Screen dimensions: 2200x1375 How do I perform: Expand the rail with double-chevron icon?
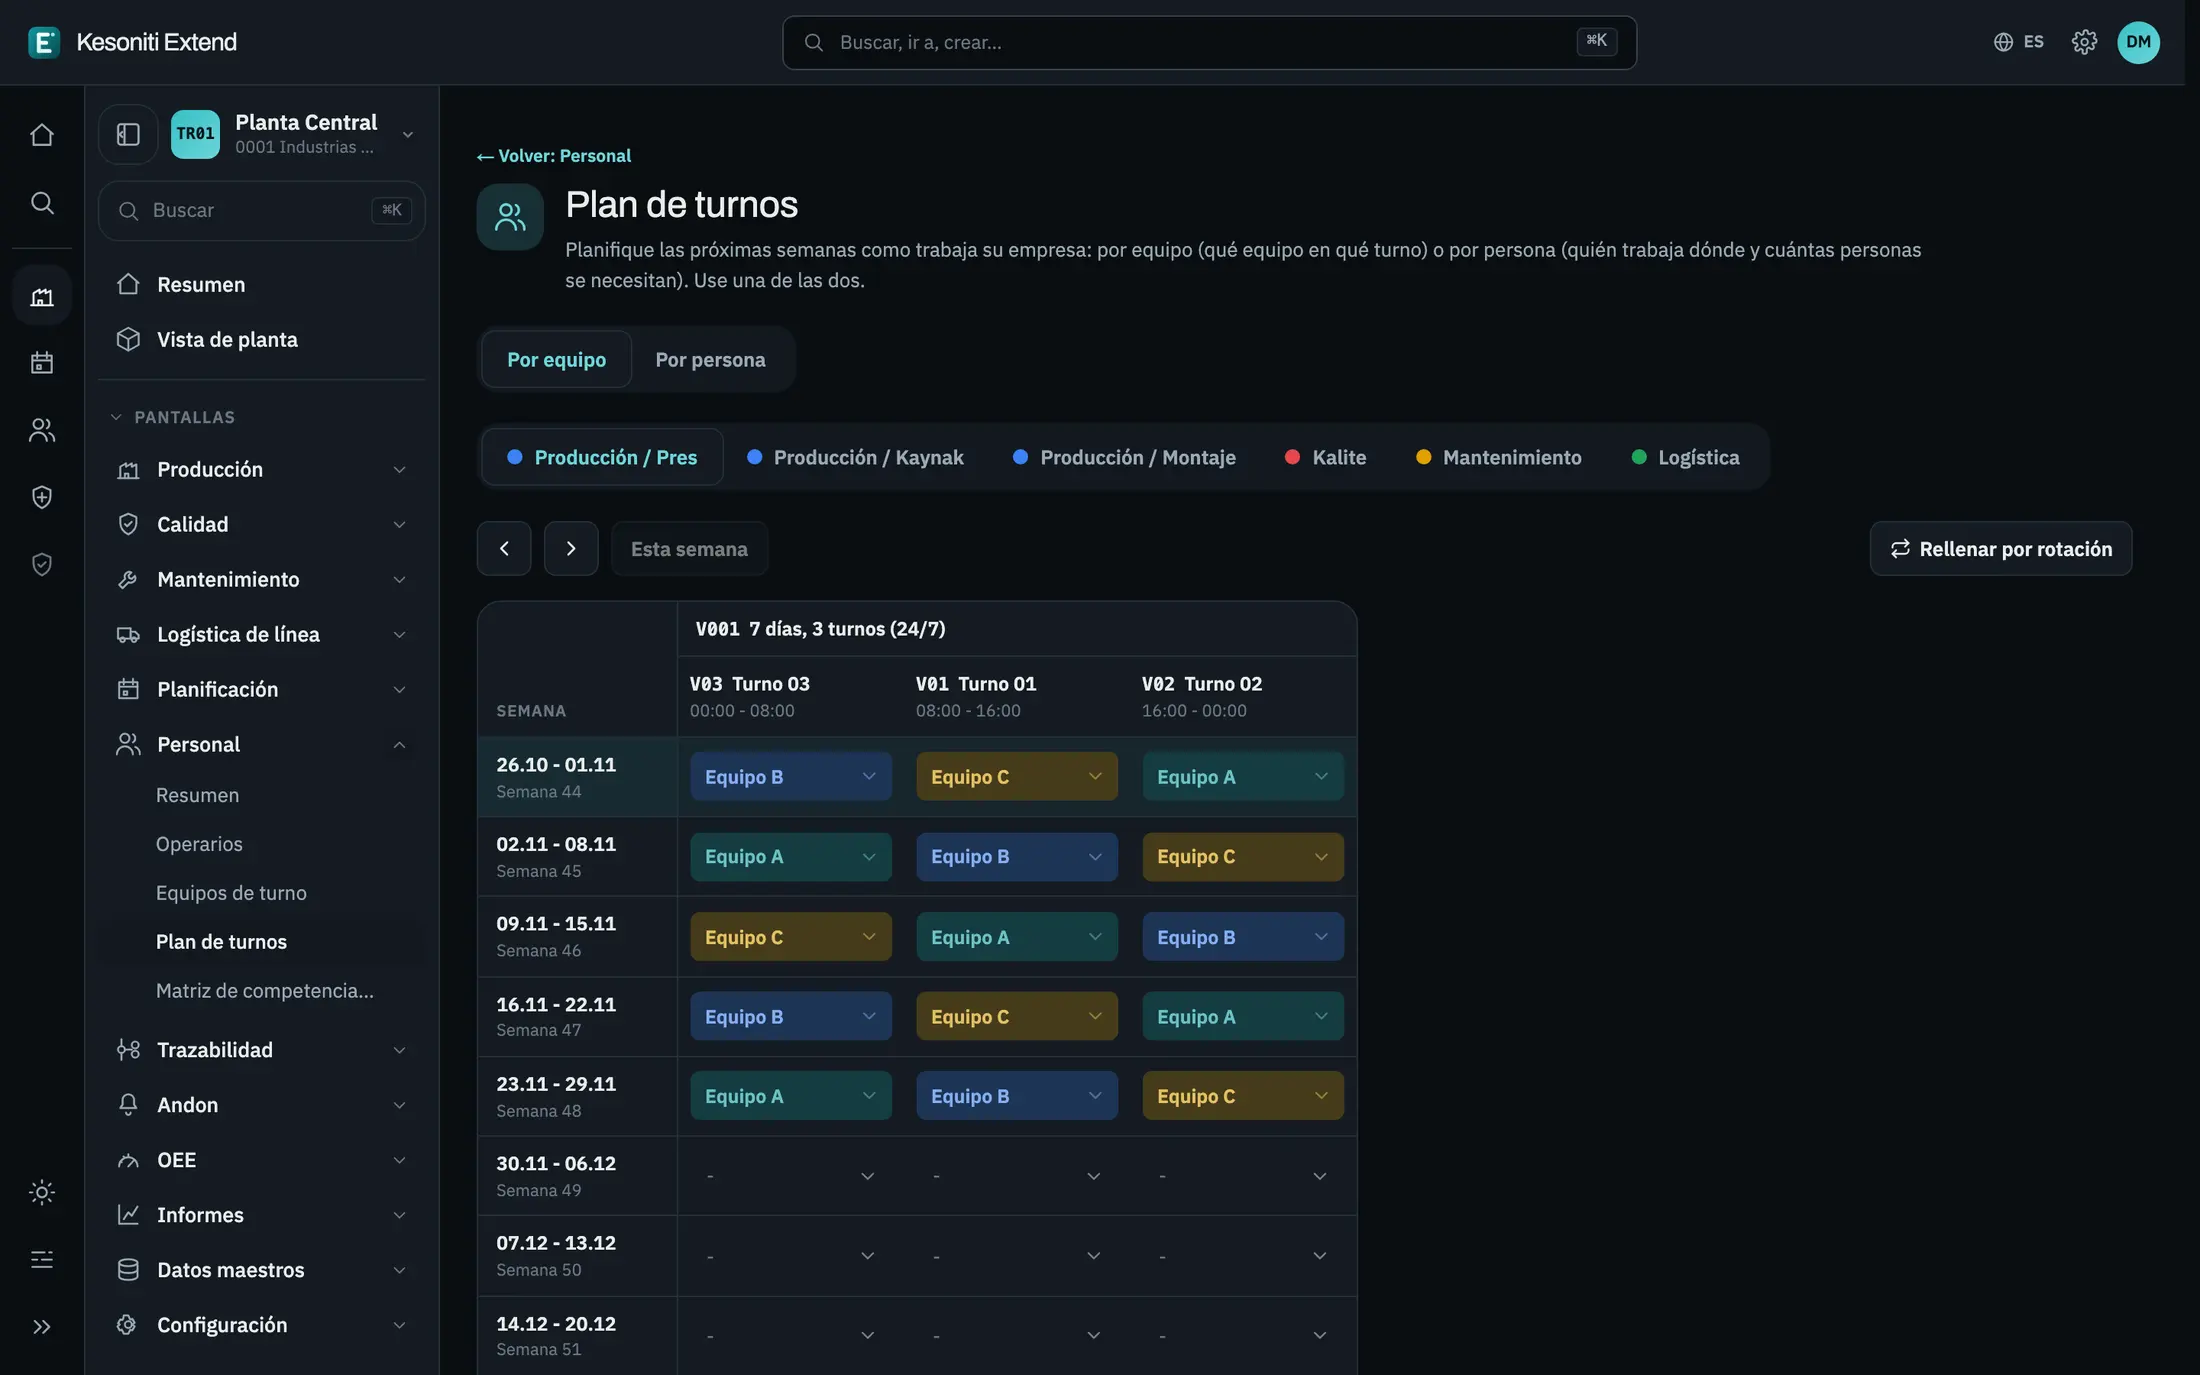click(42, 1327)
